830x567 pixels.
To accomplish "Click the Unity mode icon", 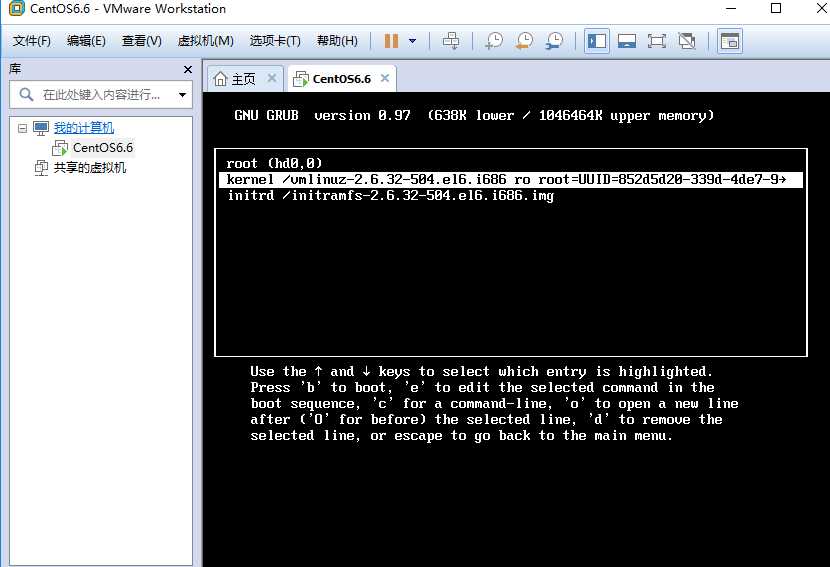I will (687, 41).
